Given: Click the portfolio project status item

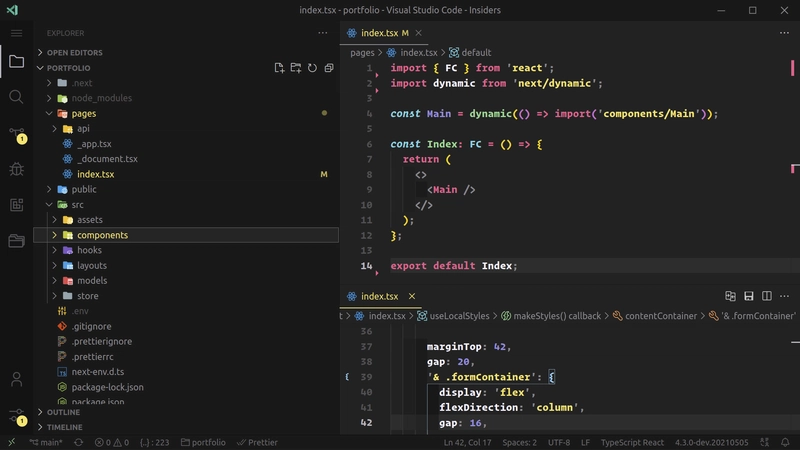Looking at the screenshot, I should 203,442.
